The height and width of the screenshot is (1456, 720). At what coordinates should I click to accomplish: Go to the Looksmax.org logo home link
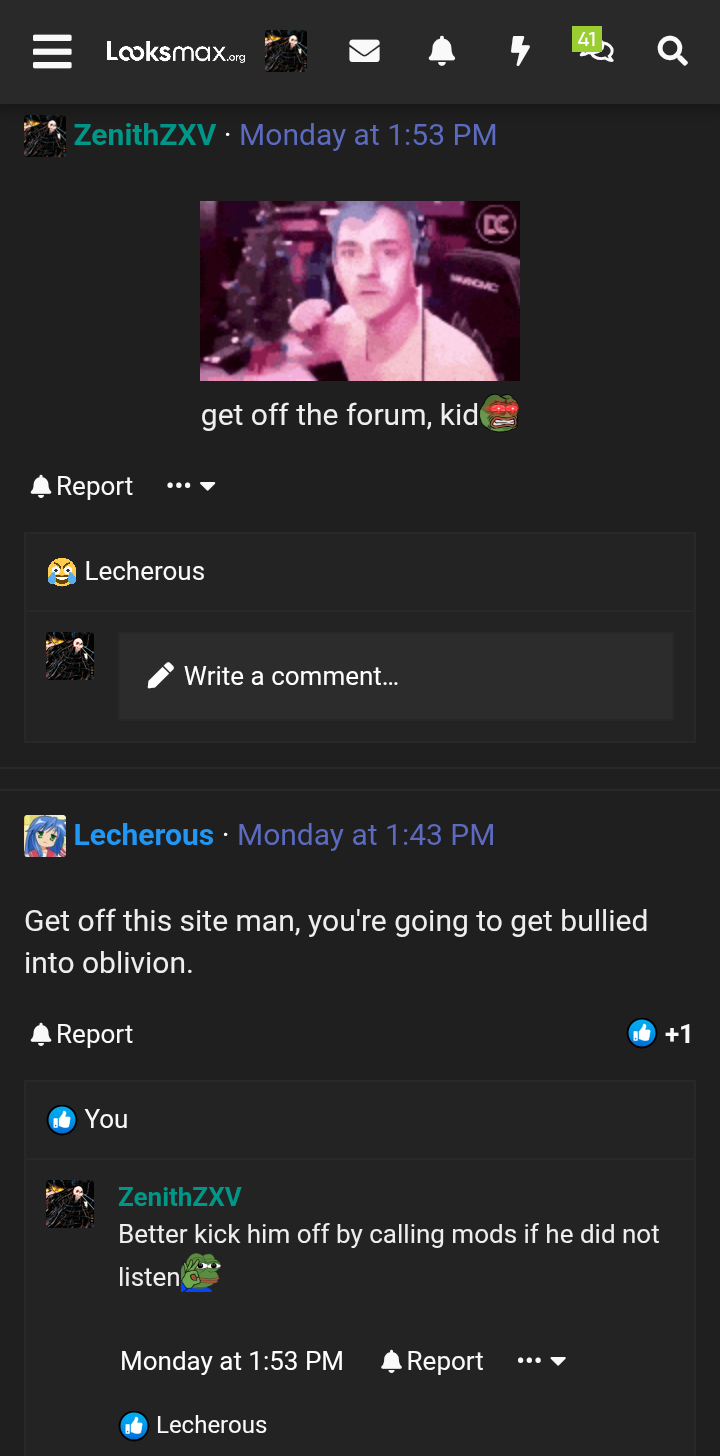[x=176, y=51]
